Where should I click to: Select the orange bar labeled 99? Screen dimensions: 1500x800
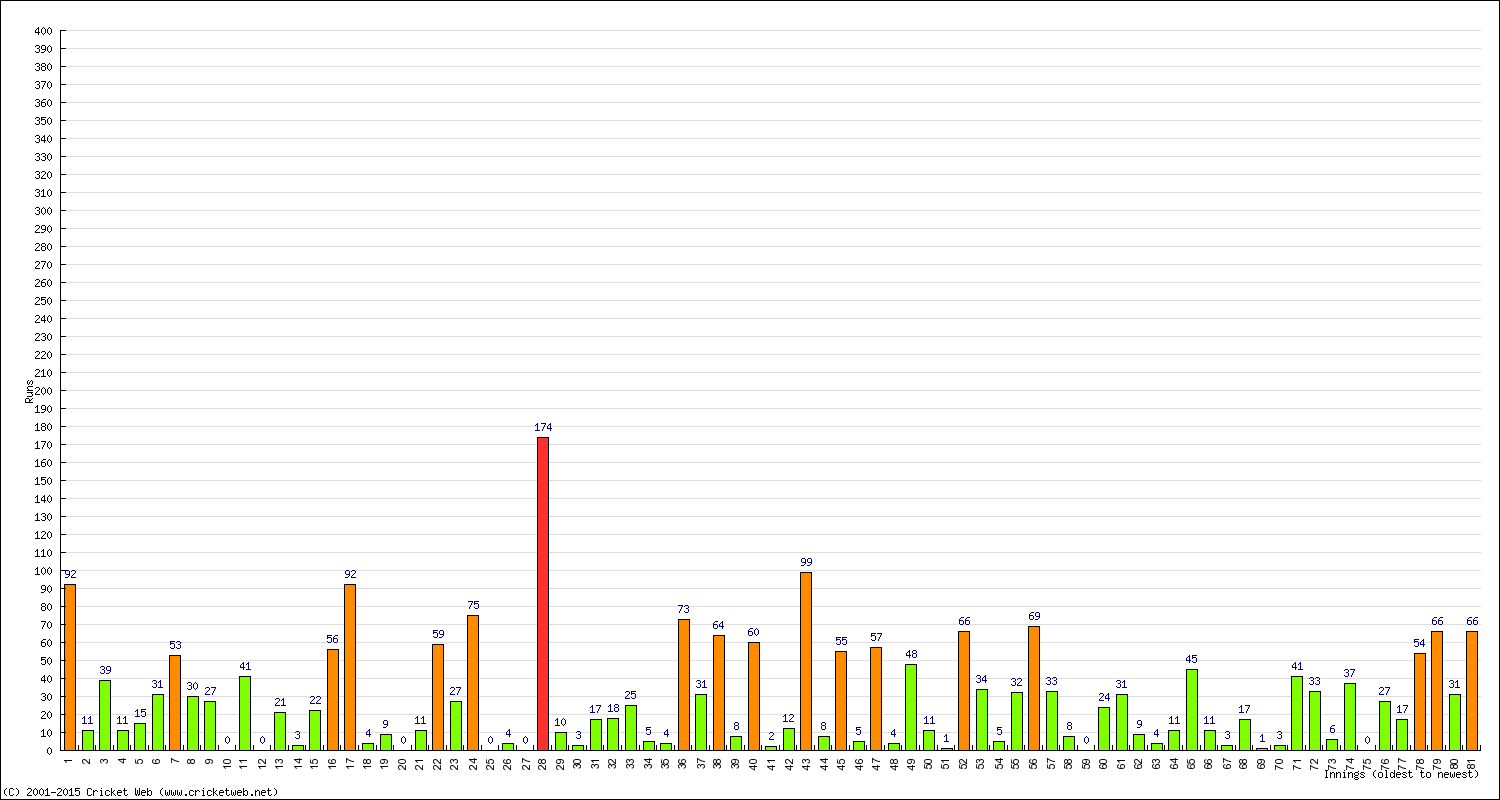[x=806, y=661]
